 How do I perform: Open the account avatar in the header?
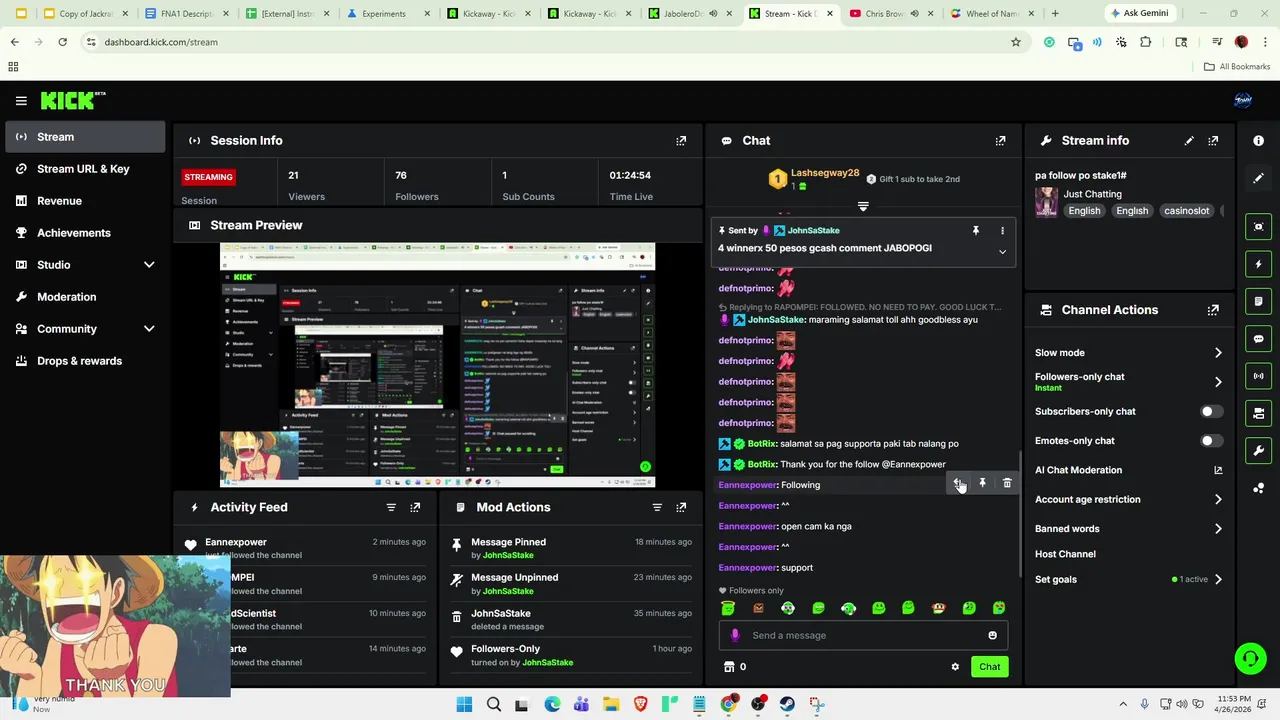(1243, 100)
